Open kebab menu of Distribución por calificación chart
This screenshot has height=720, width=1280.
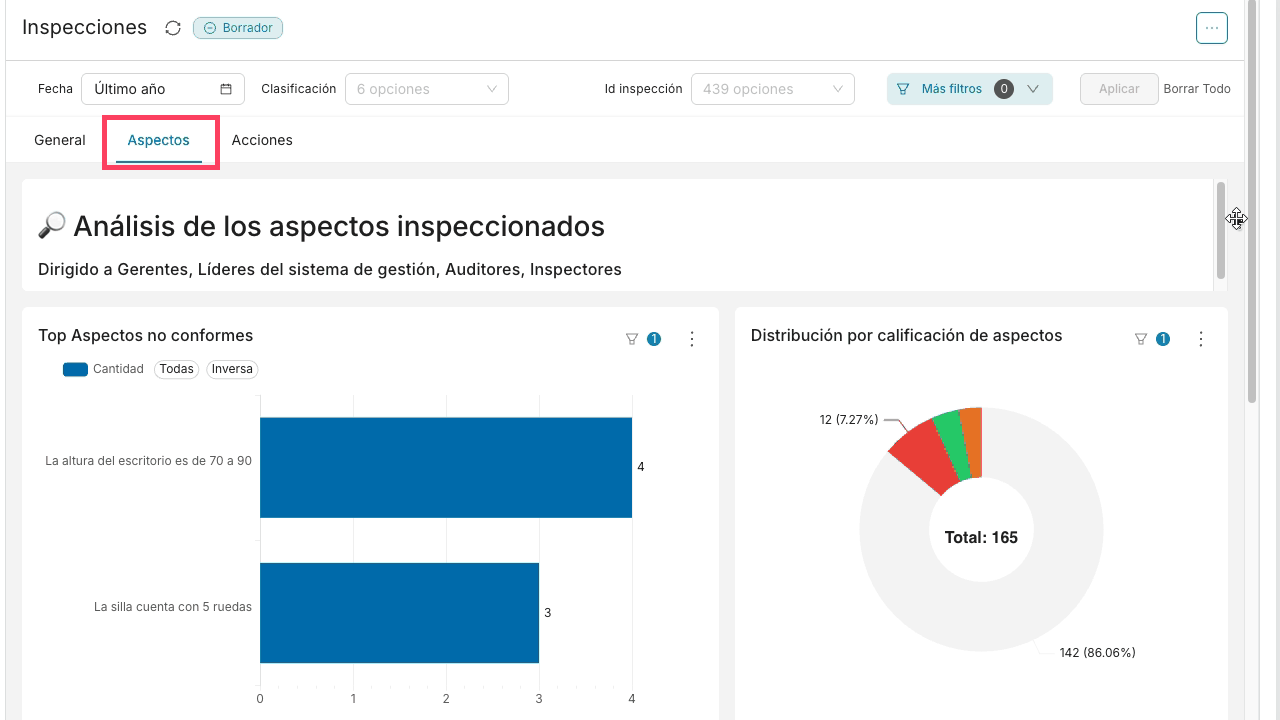pos(1201,339)
